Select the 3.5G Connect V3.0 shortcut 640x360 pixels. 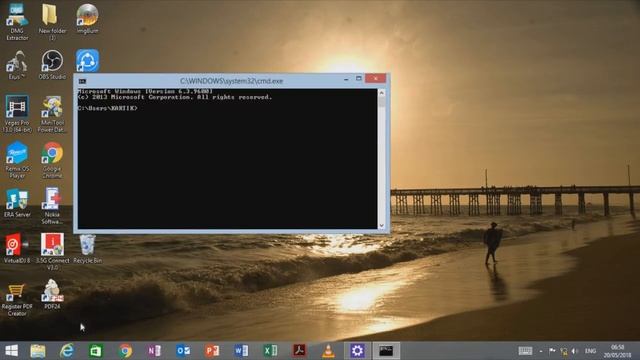point(52,252)
